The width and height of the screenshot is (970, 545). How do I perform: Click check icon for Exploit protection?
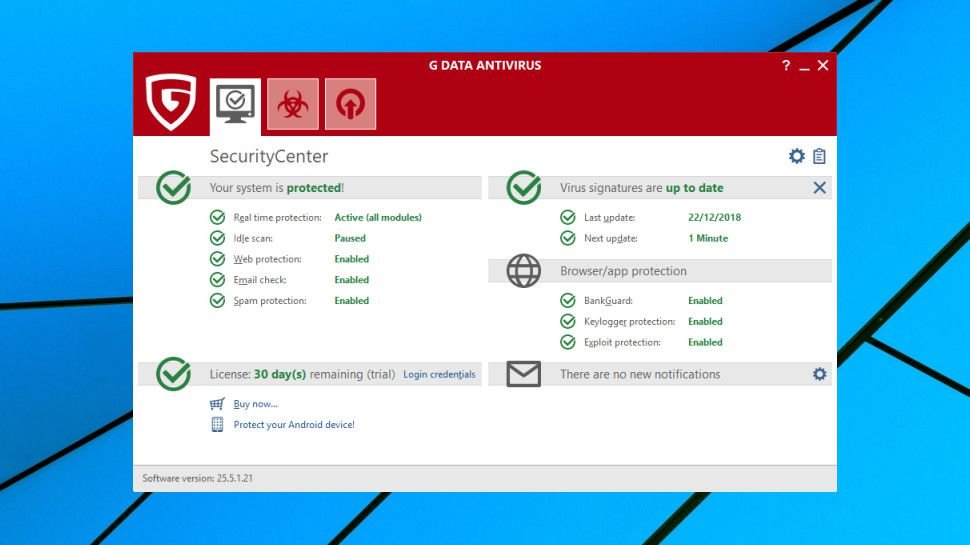[x=568, y=342]
